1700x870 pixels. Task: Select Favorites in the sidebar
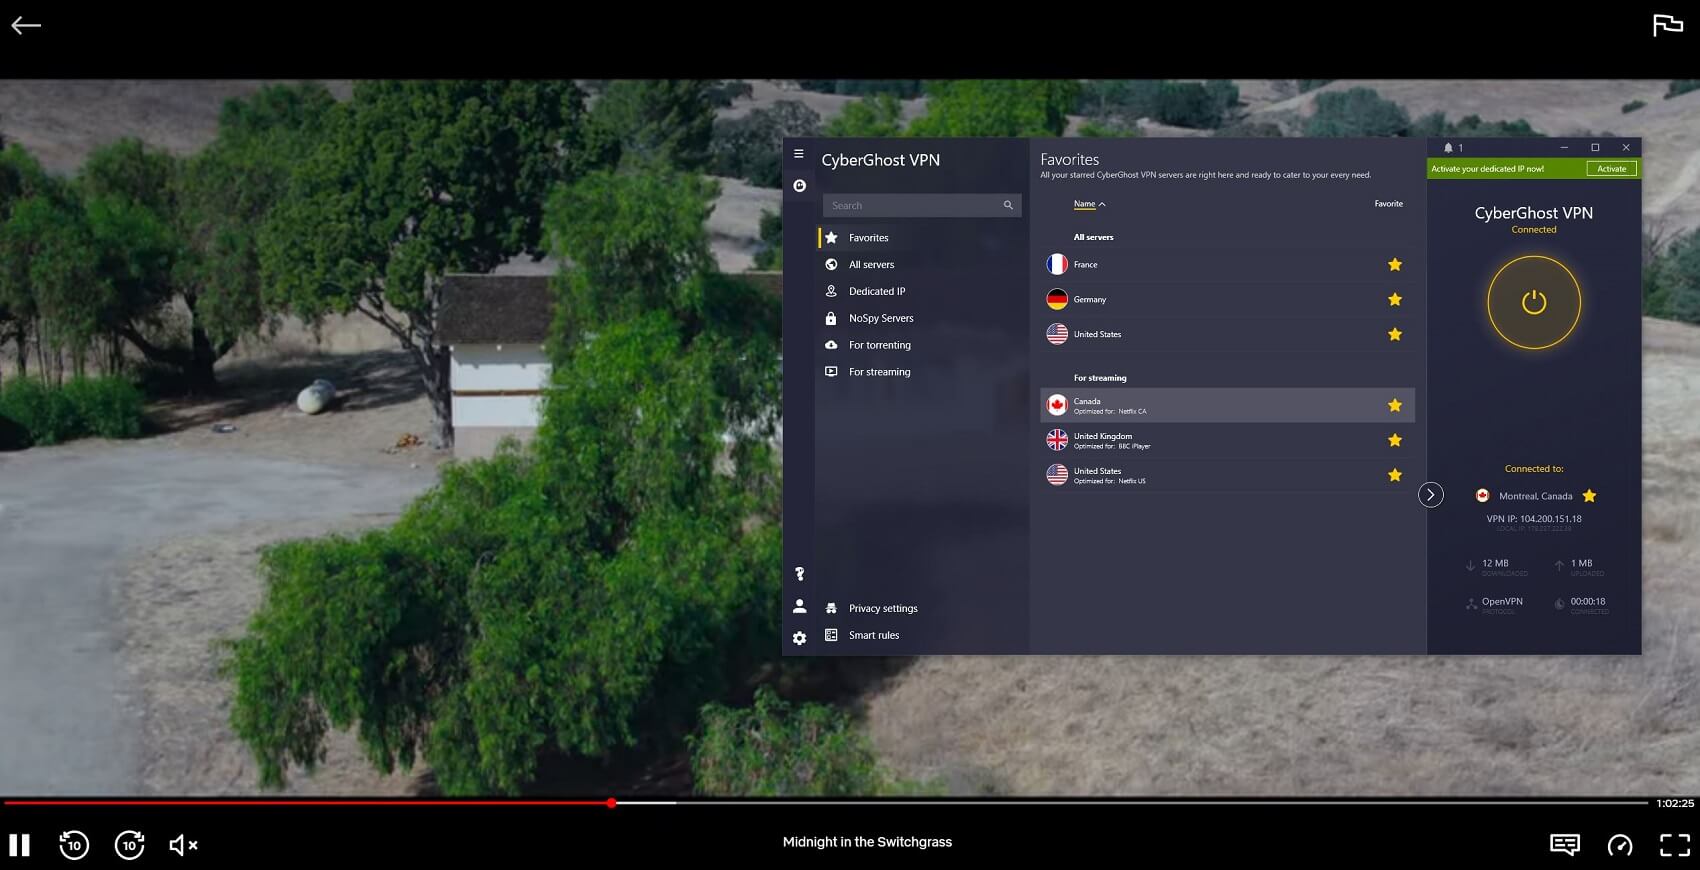point(868,238)
